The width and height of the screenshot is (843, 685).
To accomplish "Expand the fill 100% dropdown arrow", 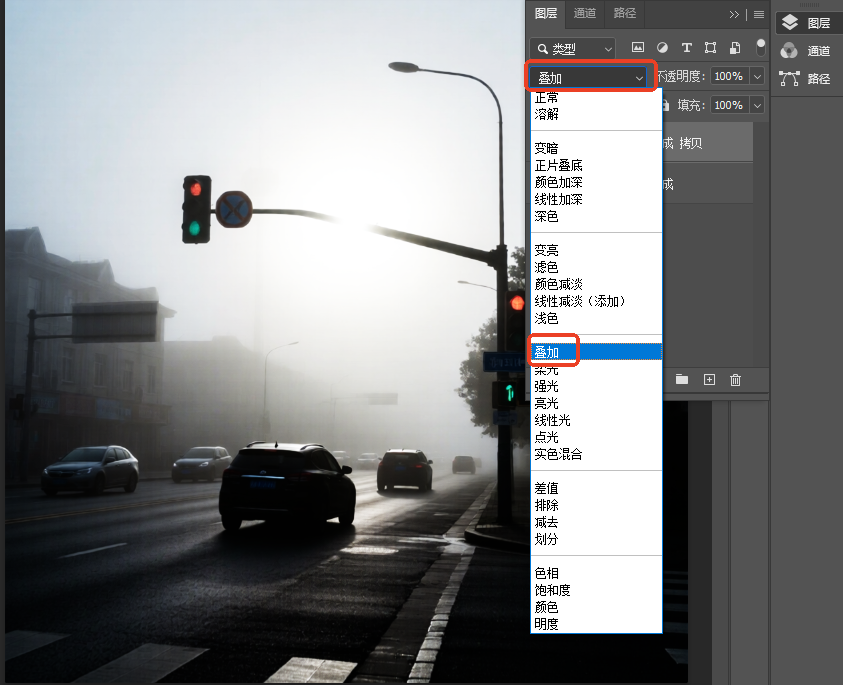I will pos(757,105).
